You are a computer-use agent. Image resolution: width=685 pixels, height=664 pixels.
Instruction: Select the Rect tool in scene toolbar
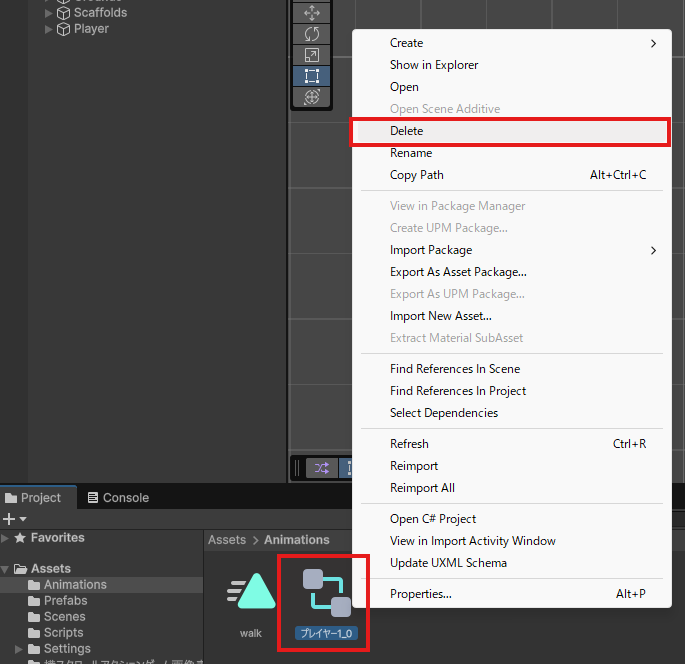click(x=311, y=76)
